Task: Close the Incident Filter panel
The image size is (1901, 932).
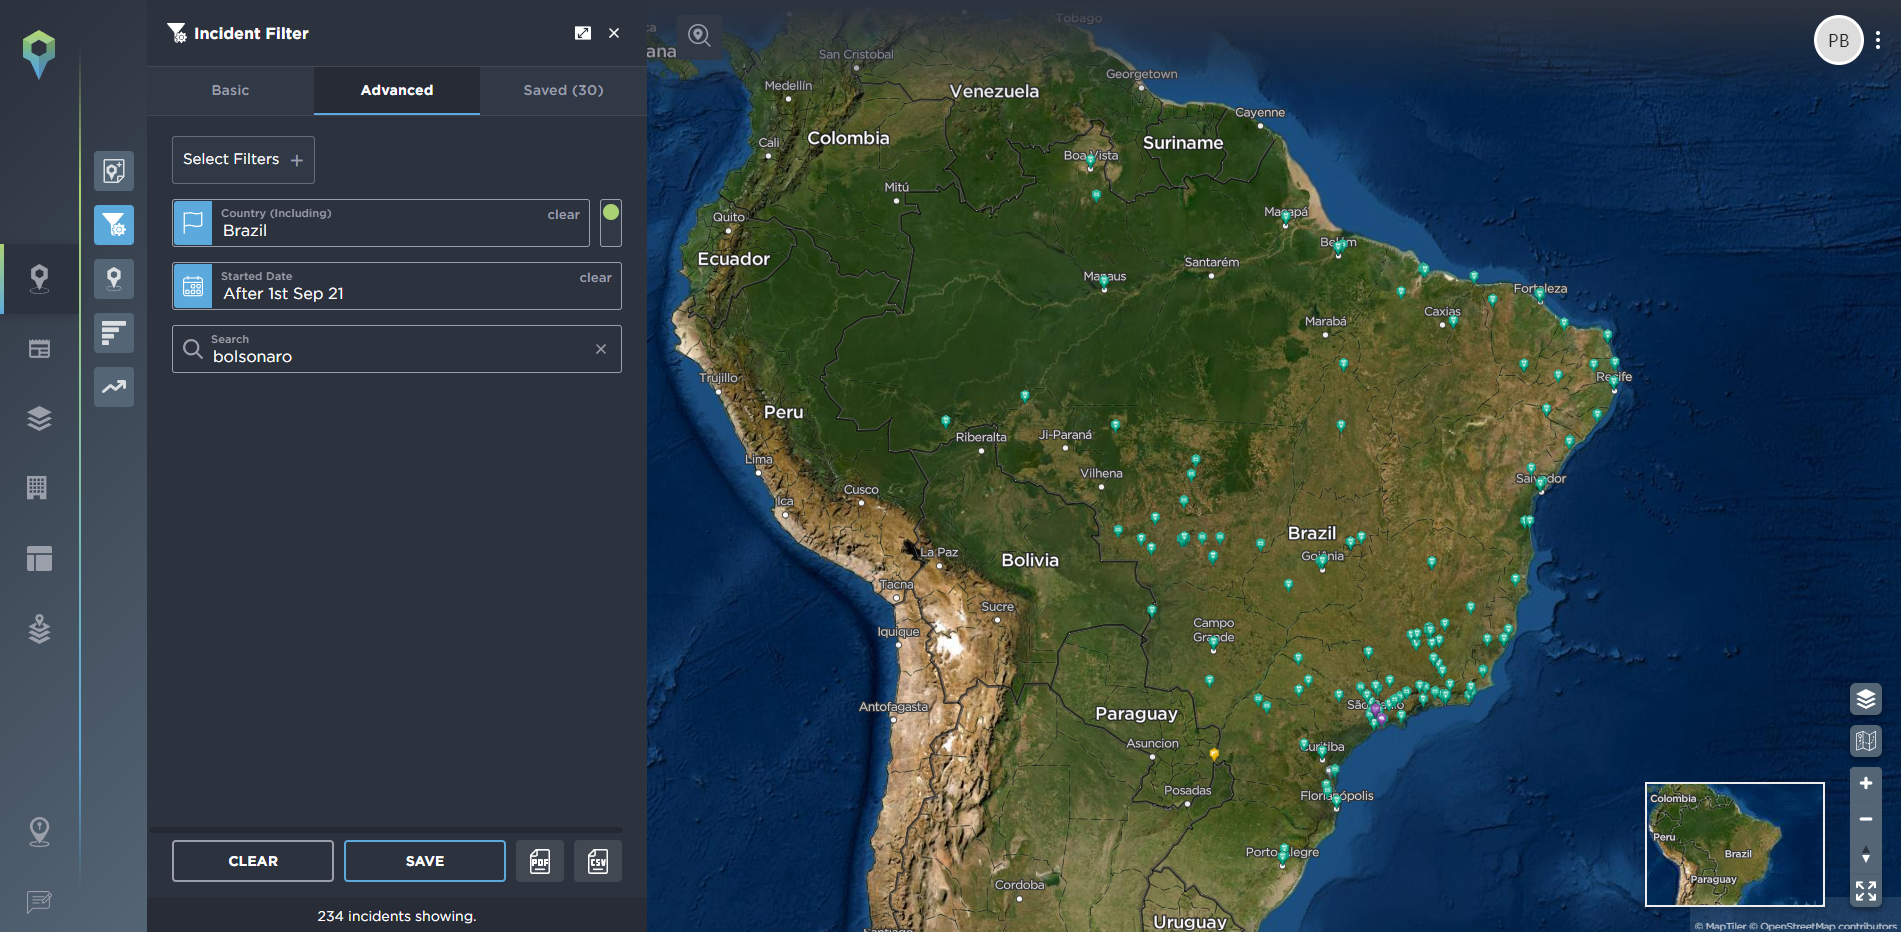Action: [614, 33]
